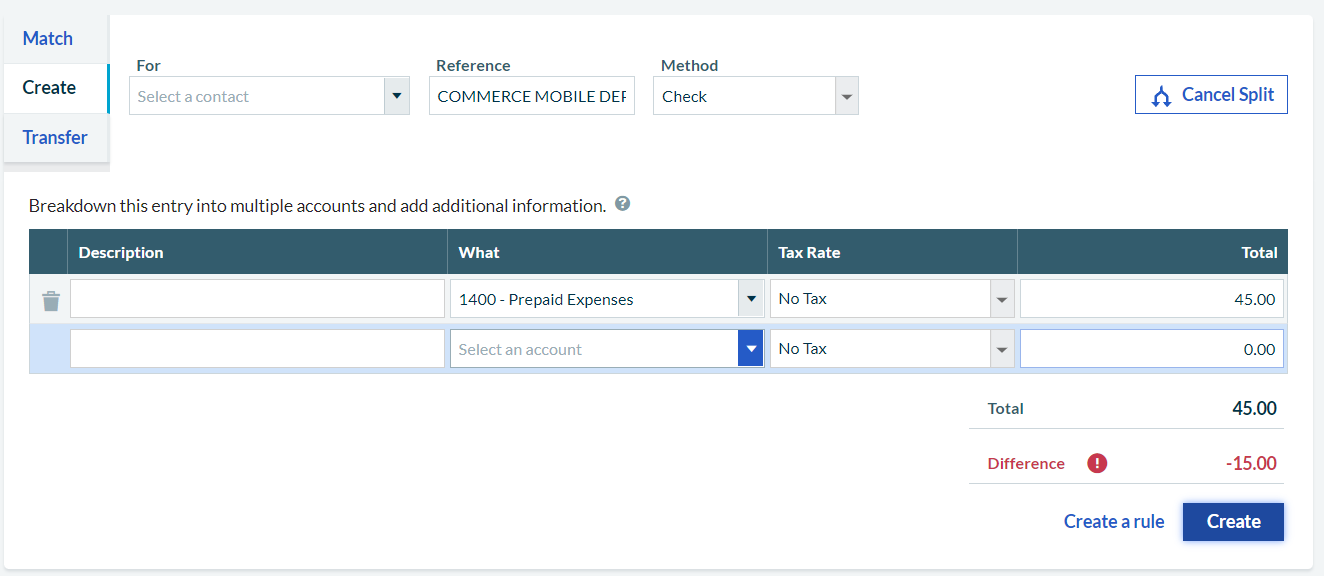Click the help question mark icon
This screenshot has height=576, width=1324.
623,204
